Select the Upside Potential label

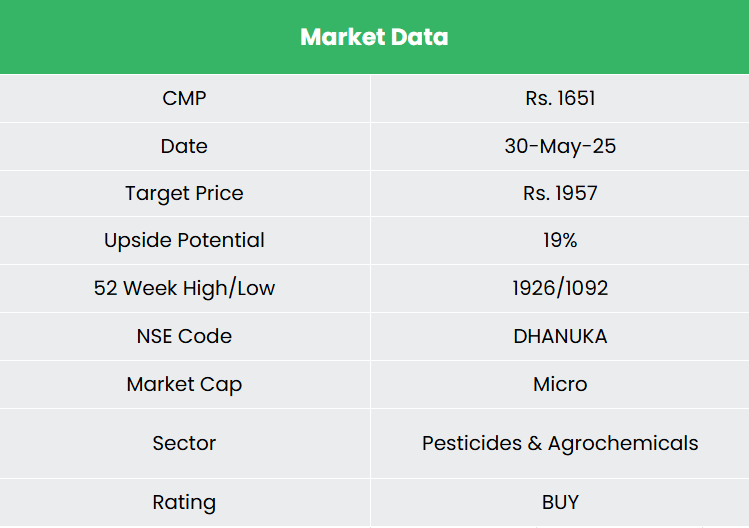coord(184,240)
